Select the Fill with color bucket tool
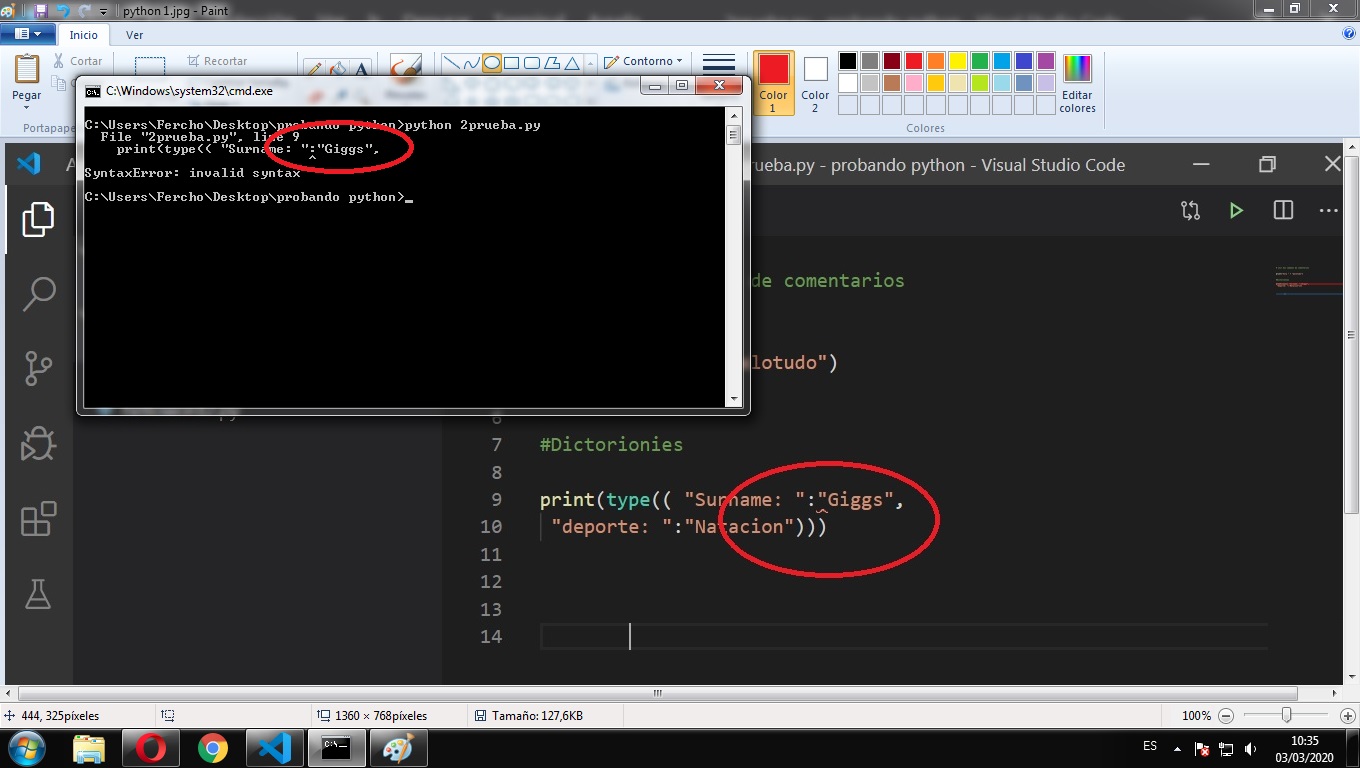Image resolution: width=1360 pixels, height=768 pixels. tap(338, 68)
